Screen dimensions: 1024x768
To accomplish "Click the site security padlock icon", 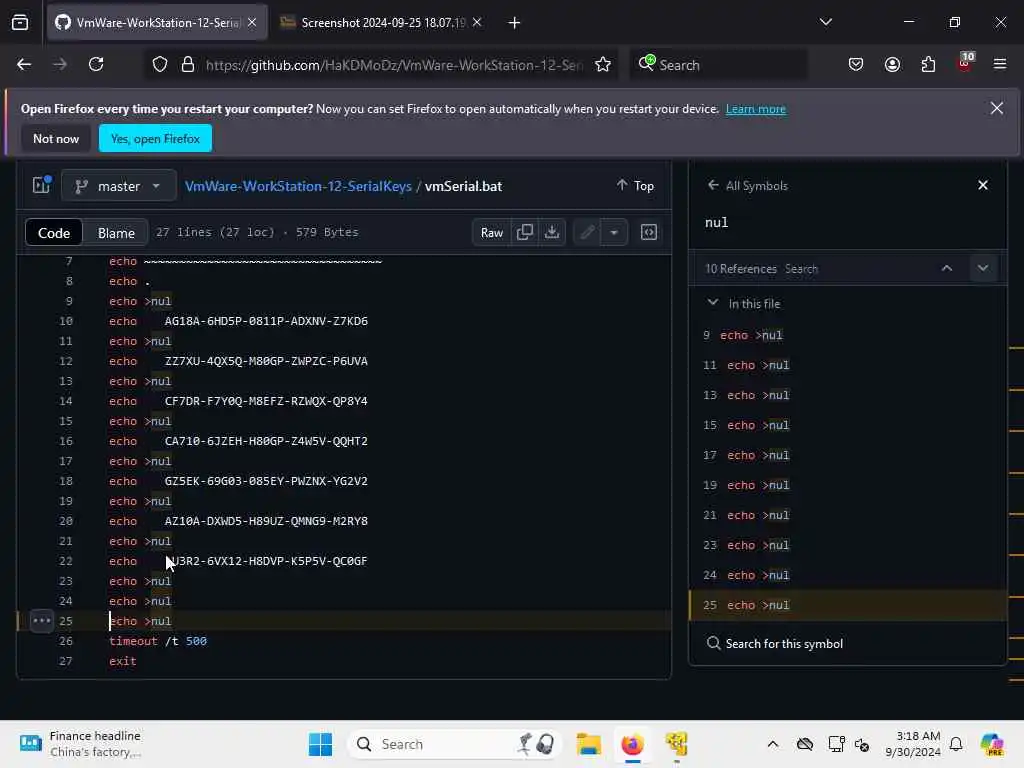I will pos(188,65).
